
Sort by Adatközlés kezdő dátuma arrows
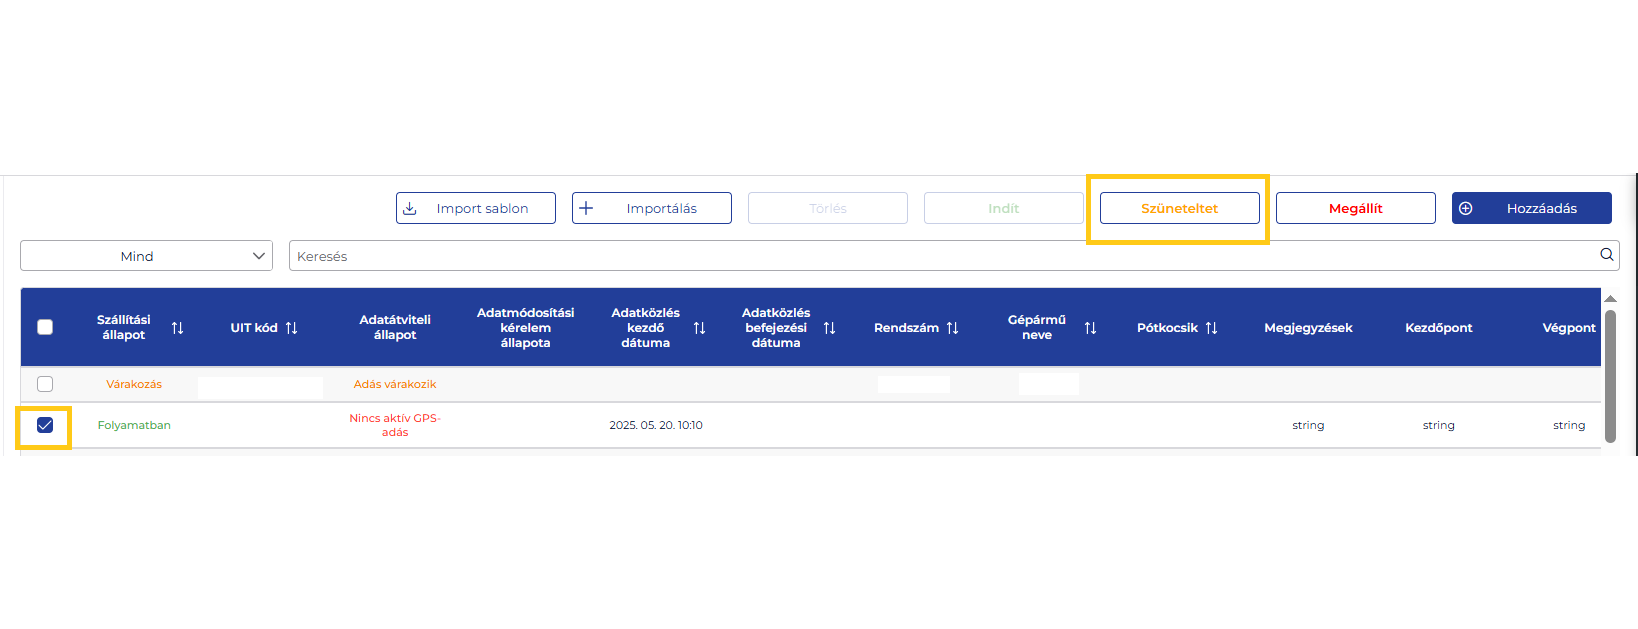[x=699, y=328]
